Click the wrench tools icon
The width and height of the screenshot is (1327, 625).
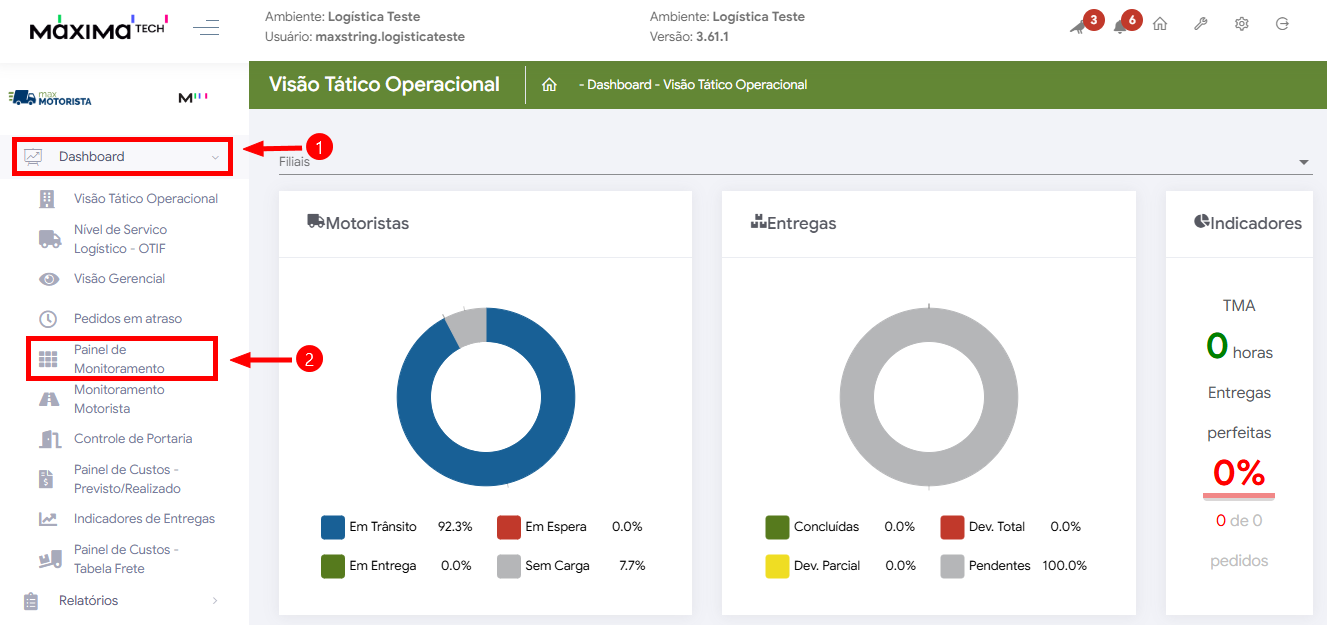pos(1201,24)
